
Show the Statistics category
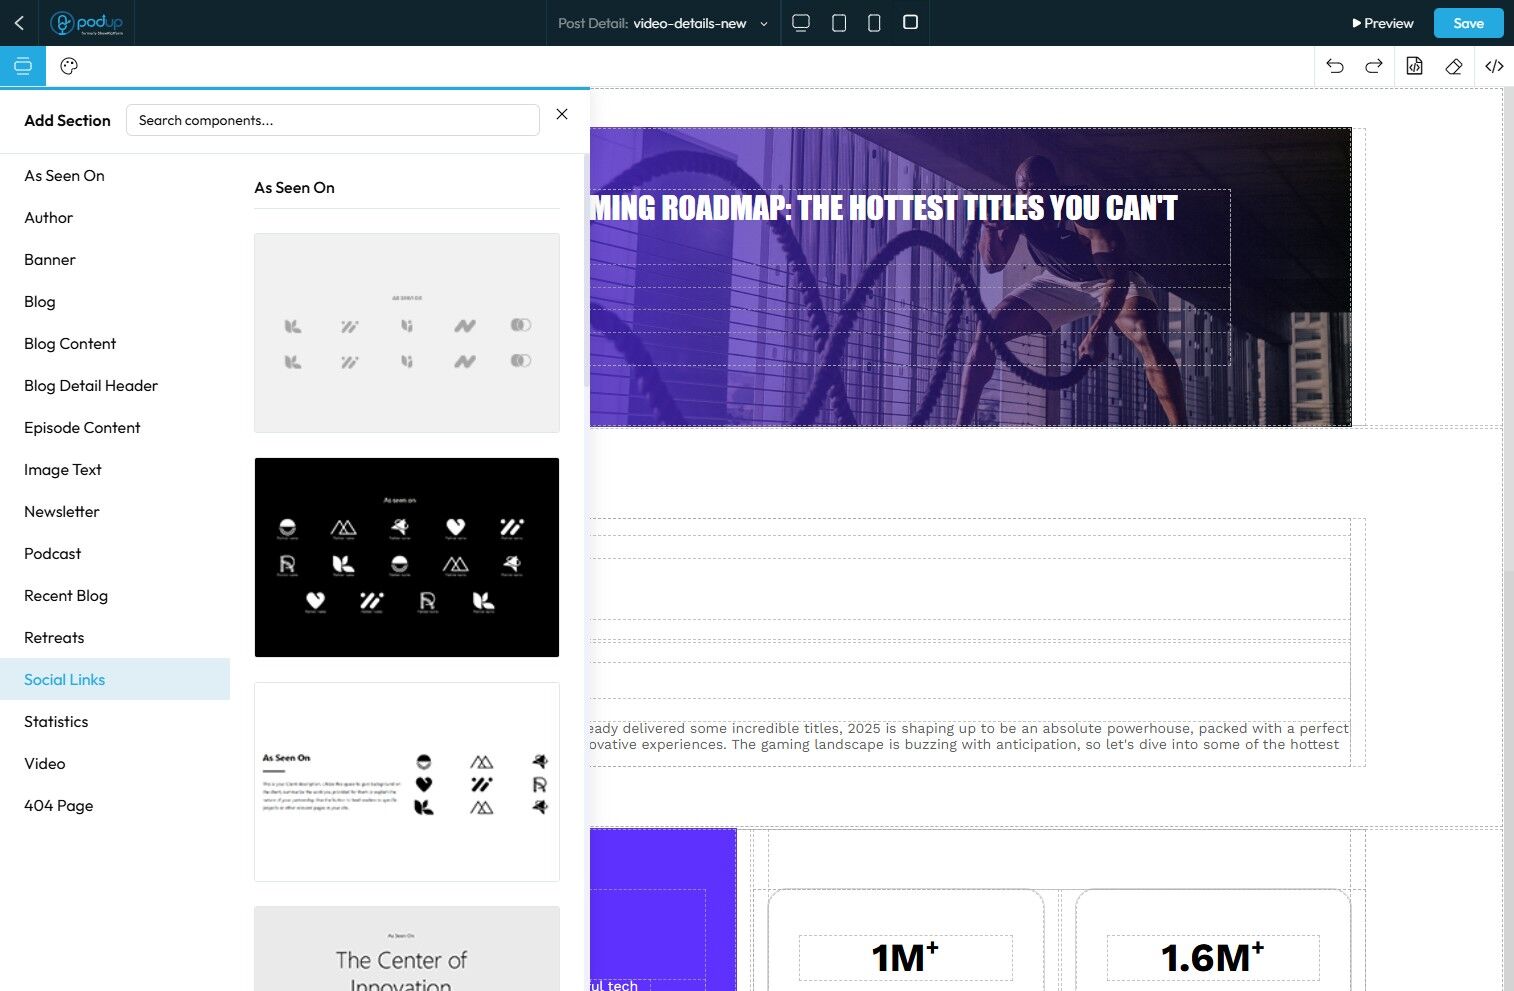(x=115, y=722)
